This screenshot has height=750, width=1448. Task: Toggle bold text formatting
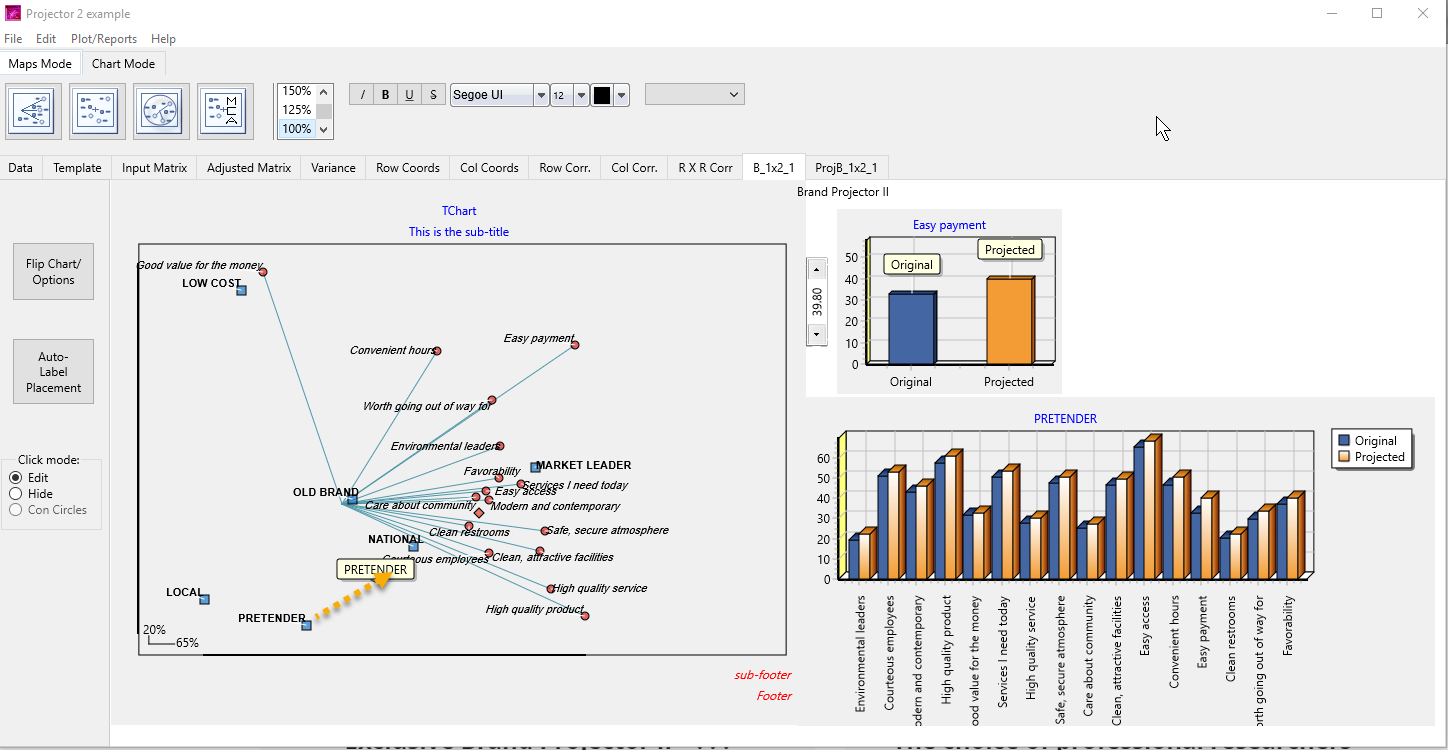386,95
